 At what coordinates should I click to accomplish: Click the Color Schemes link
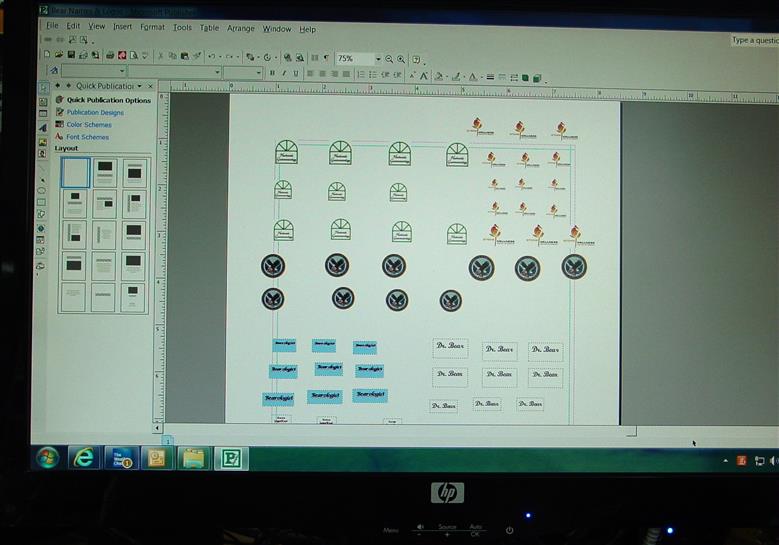click(89, 125)
